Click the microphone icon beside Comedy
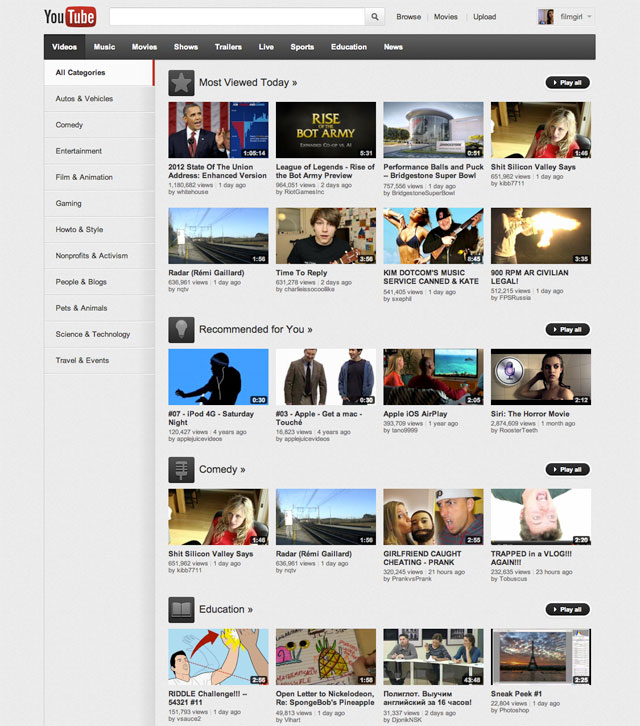The width and height of the screenshot is (640, 726). [x=181, y=469]
